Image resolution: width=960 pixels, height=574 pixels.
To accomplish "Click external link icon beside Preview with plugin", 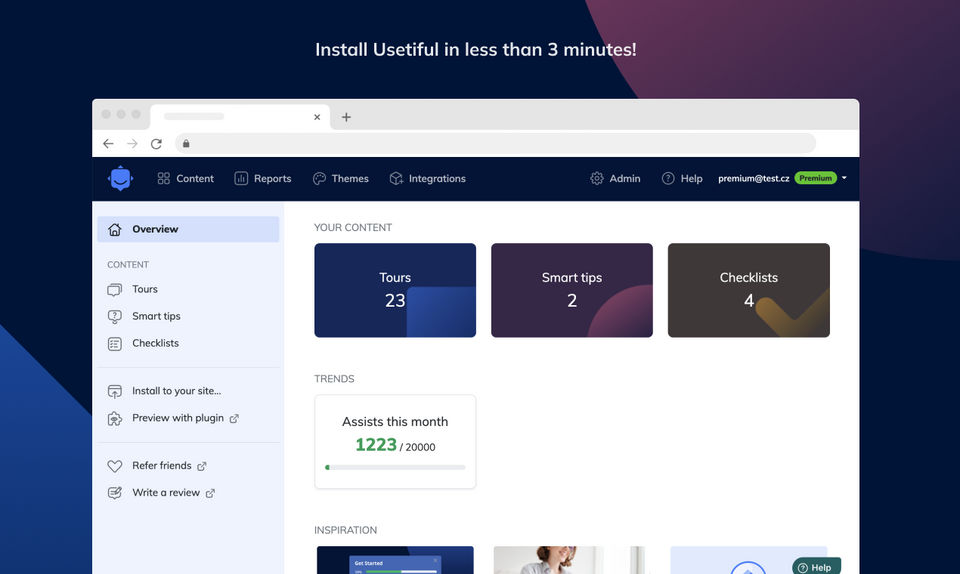I will coord(234,419).
